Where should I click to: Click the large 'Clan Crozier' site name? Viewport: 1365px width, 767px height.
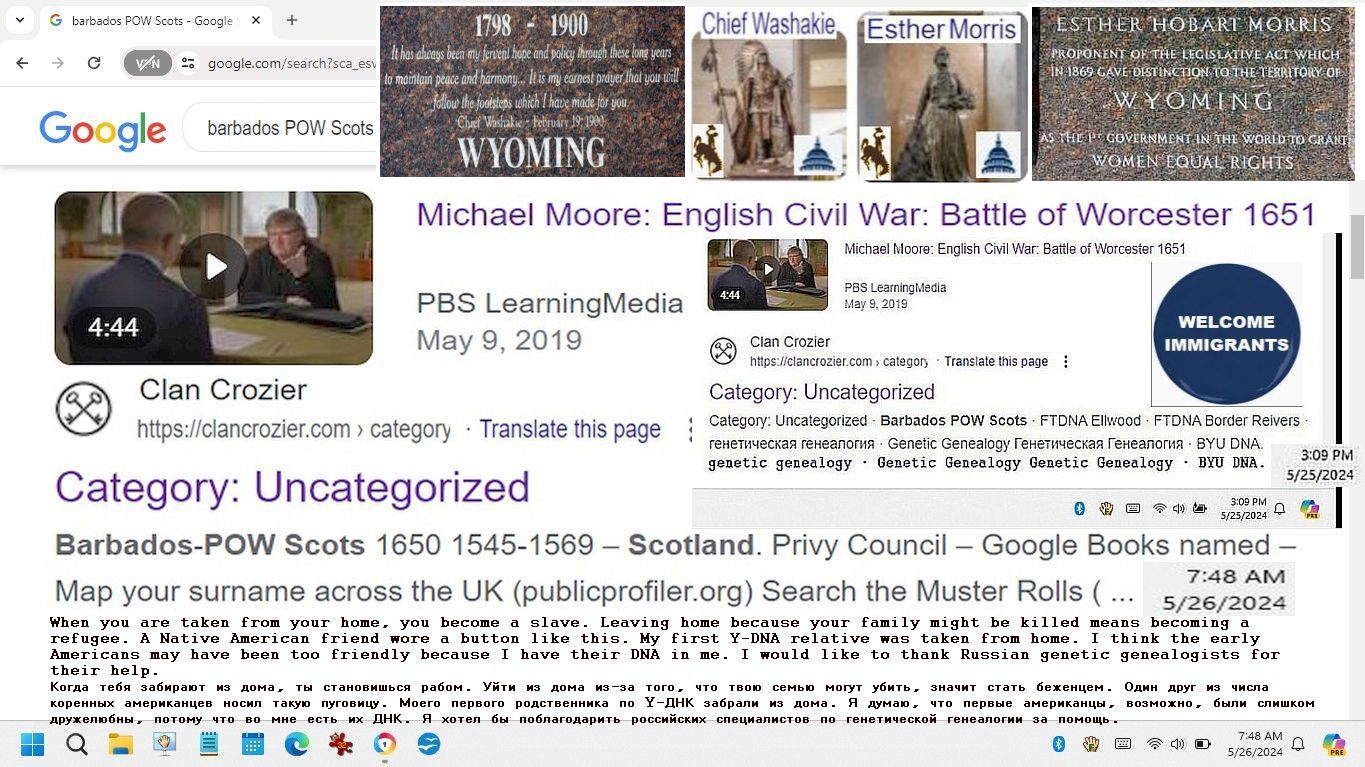(x=223, y=389)
